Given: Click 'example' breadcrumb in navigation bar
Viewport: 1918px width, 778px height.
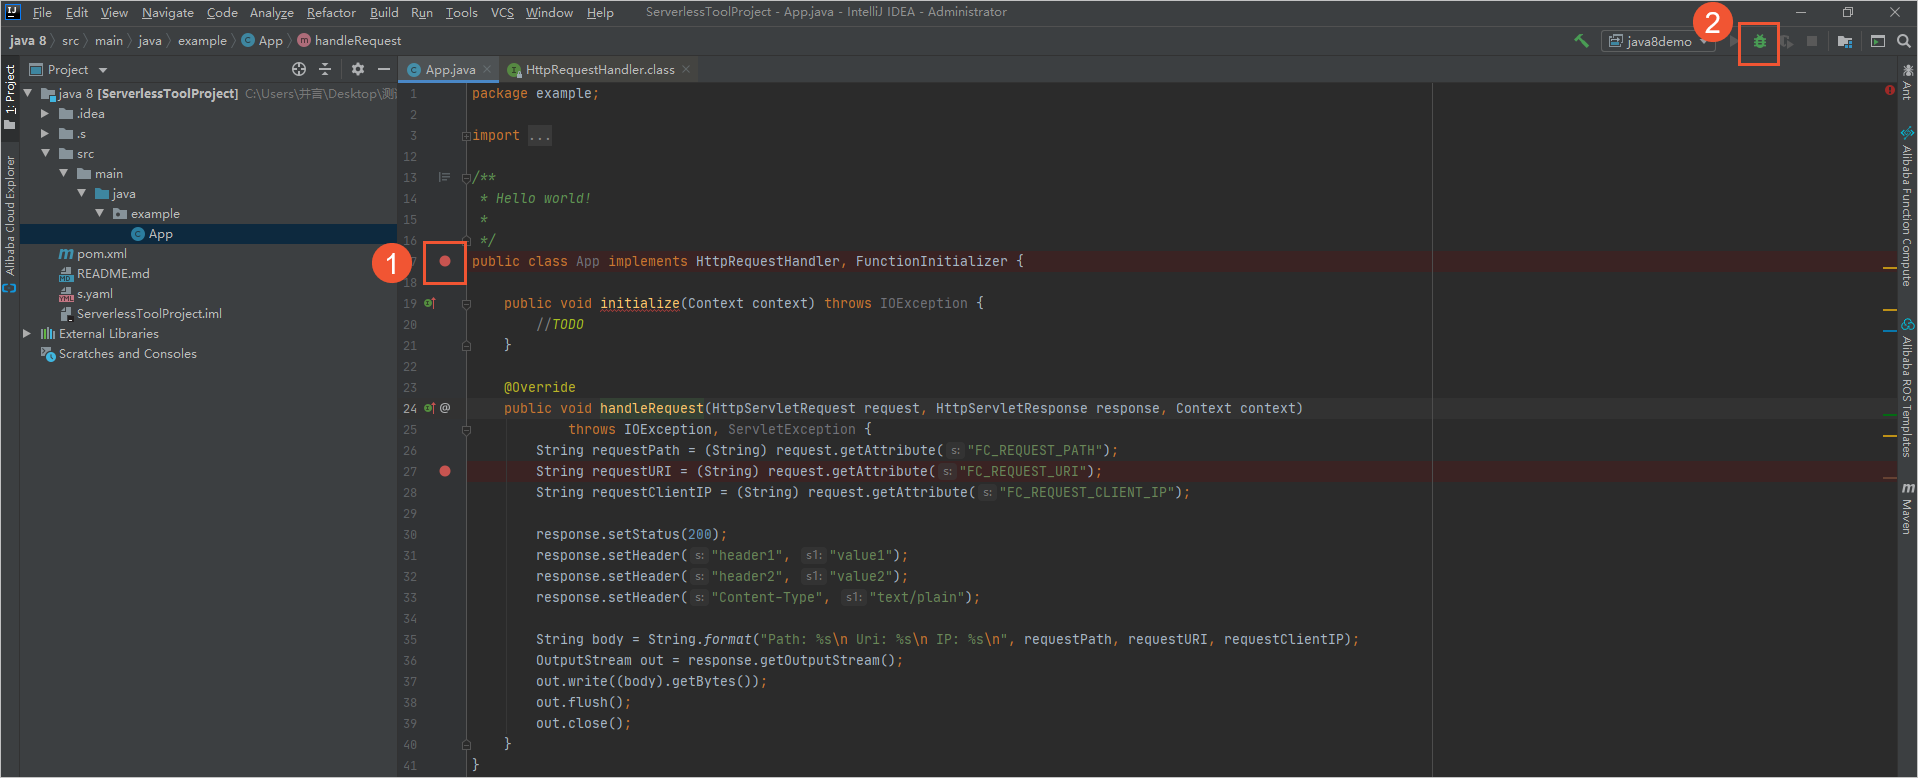Looking at the screenshot, I should tap(202, 41).
